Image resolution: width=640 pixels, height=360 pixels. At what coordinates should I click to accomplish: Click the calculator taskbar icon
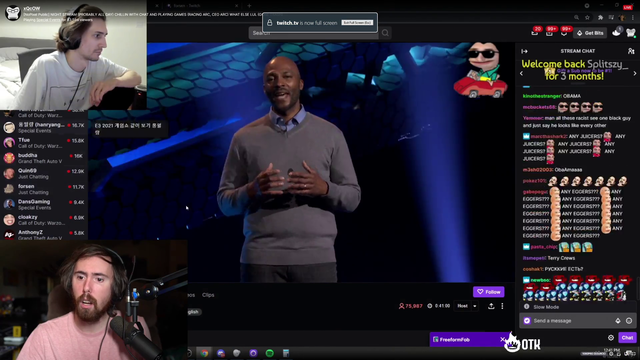tap(286, 353)
